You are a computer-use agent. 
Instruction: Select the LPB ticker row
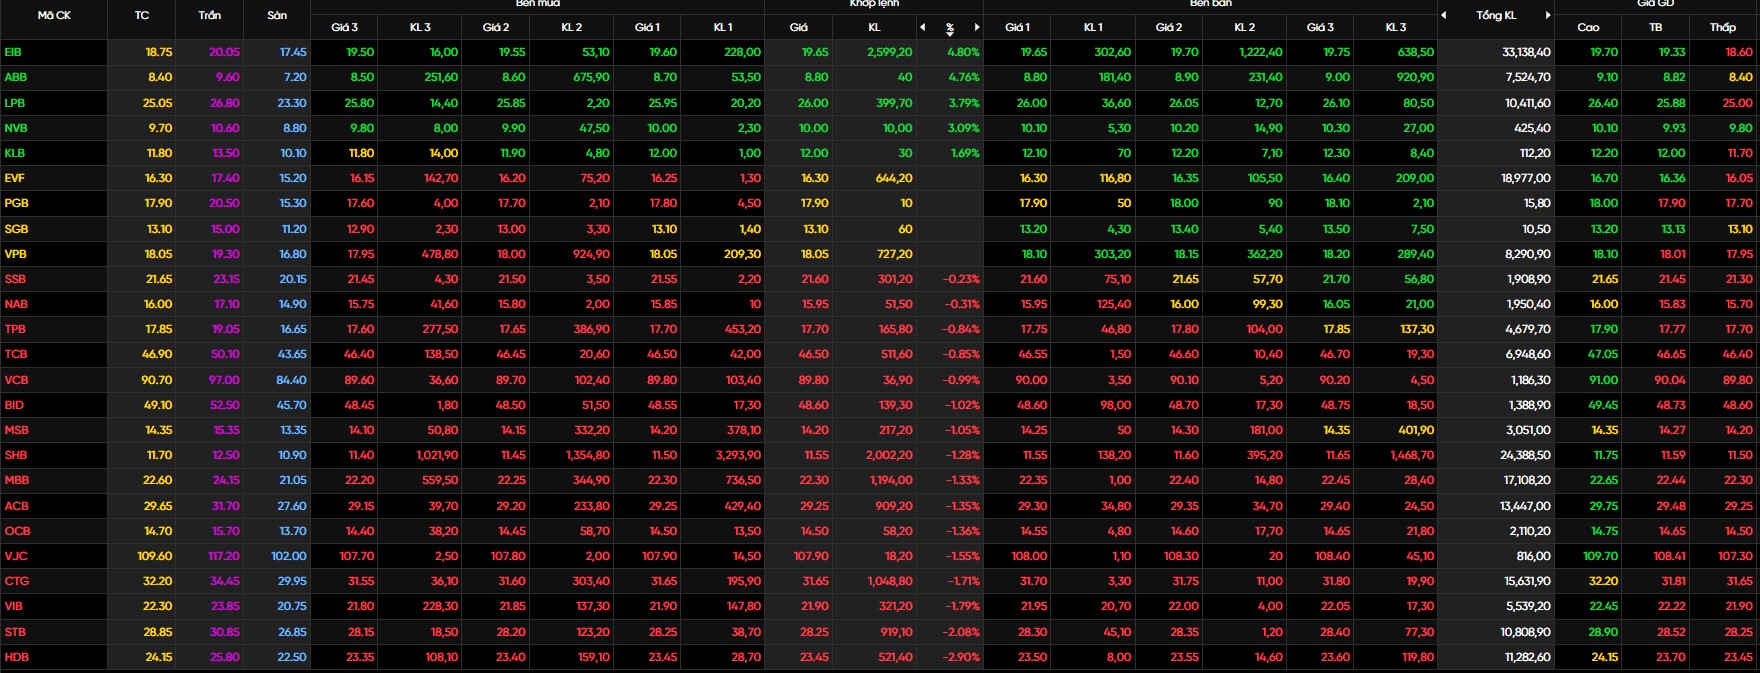(15, 103)
